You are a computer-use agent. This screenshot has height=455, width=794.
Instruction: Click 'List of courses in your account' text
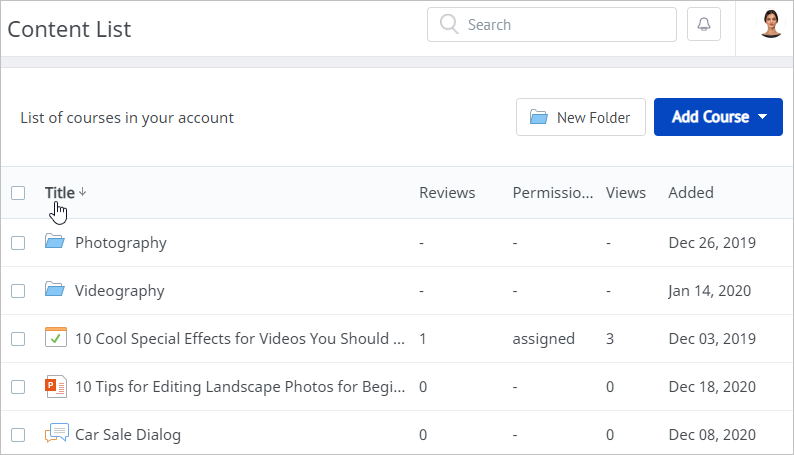pos(127,117)
